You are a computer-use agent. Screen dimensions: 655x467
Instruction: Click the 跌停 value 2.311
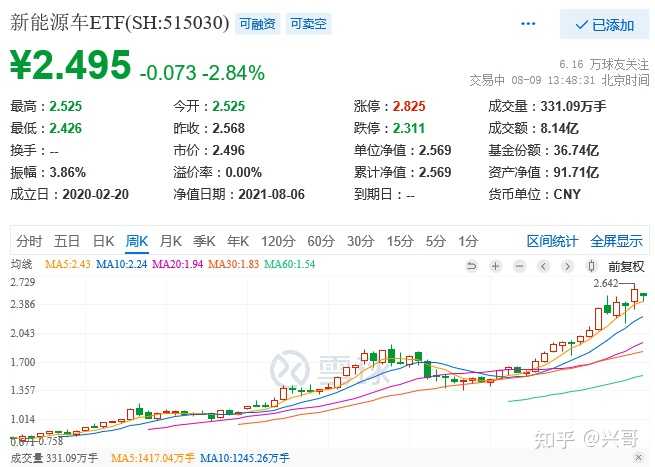coord(409,128)
